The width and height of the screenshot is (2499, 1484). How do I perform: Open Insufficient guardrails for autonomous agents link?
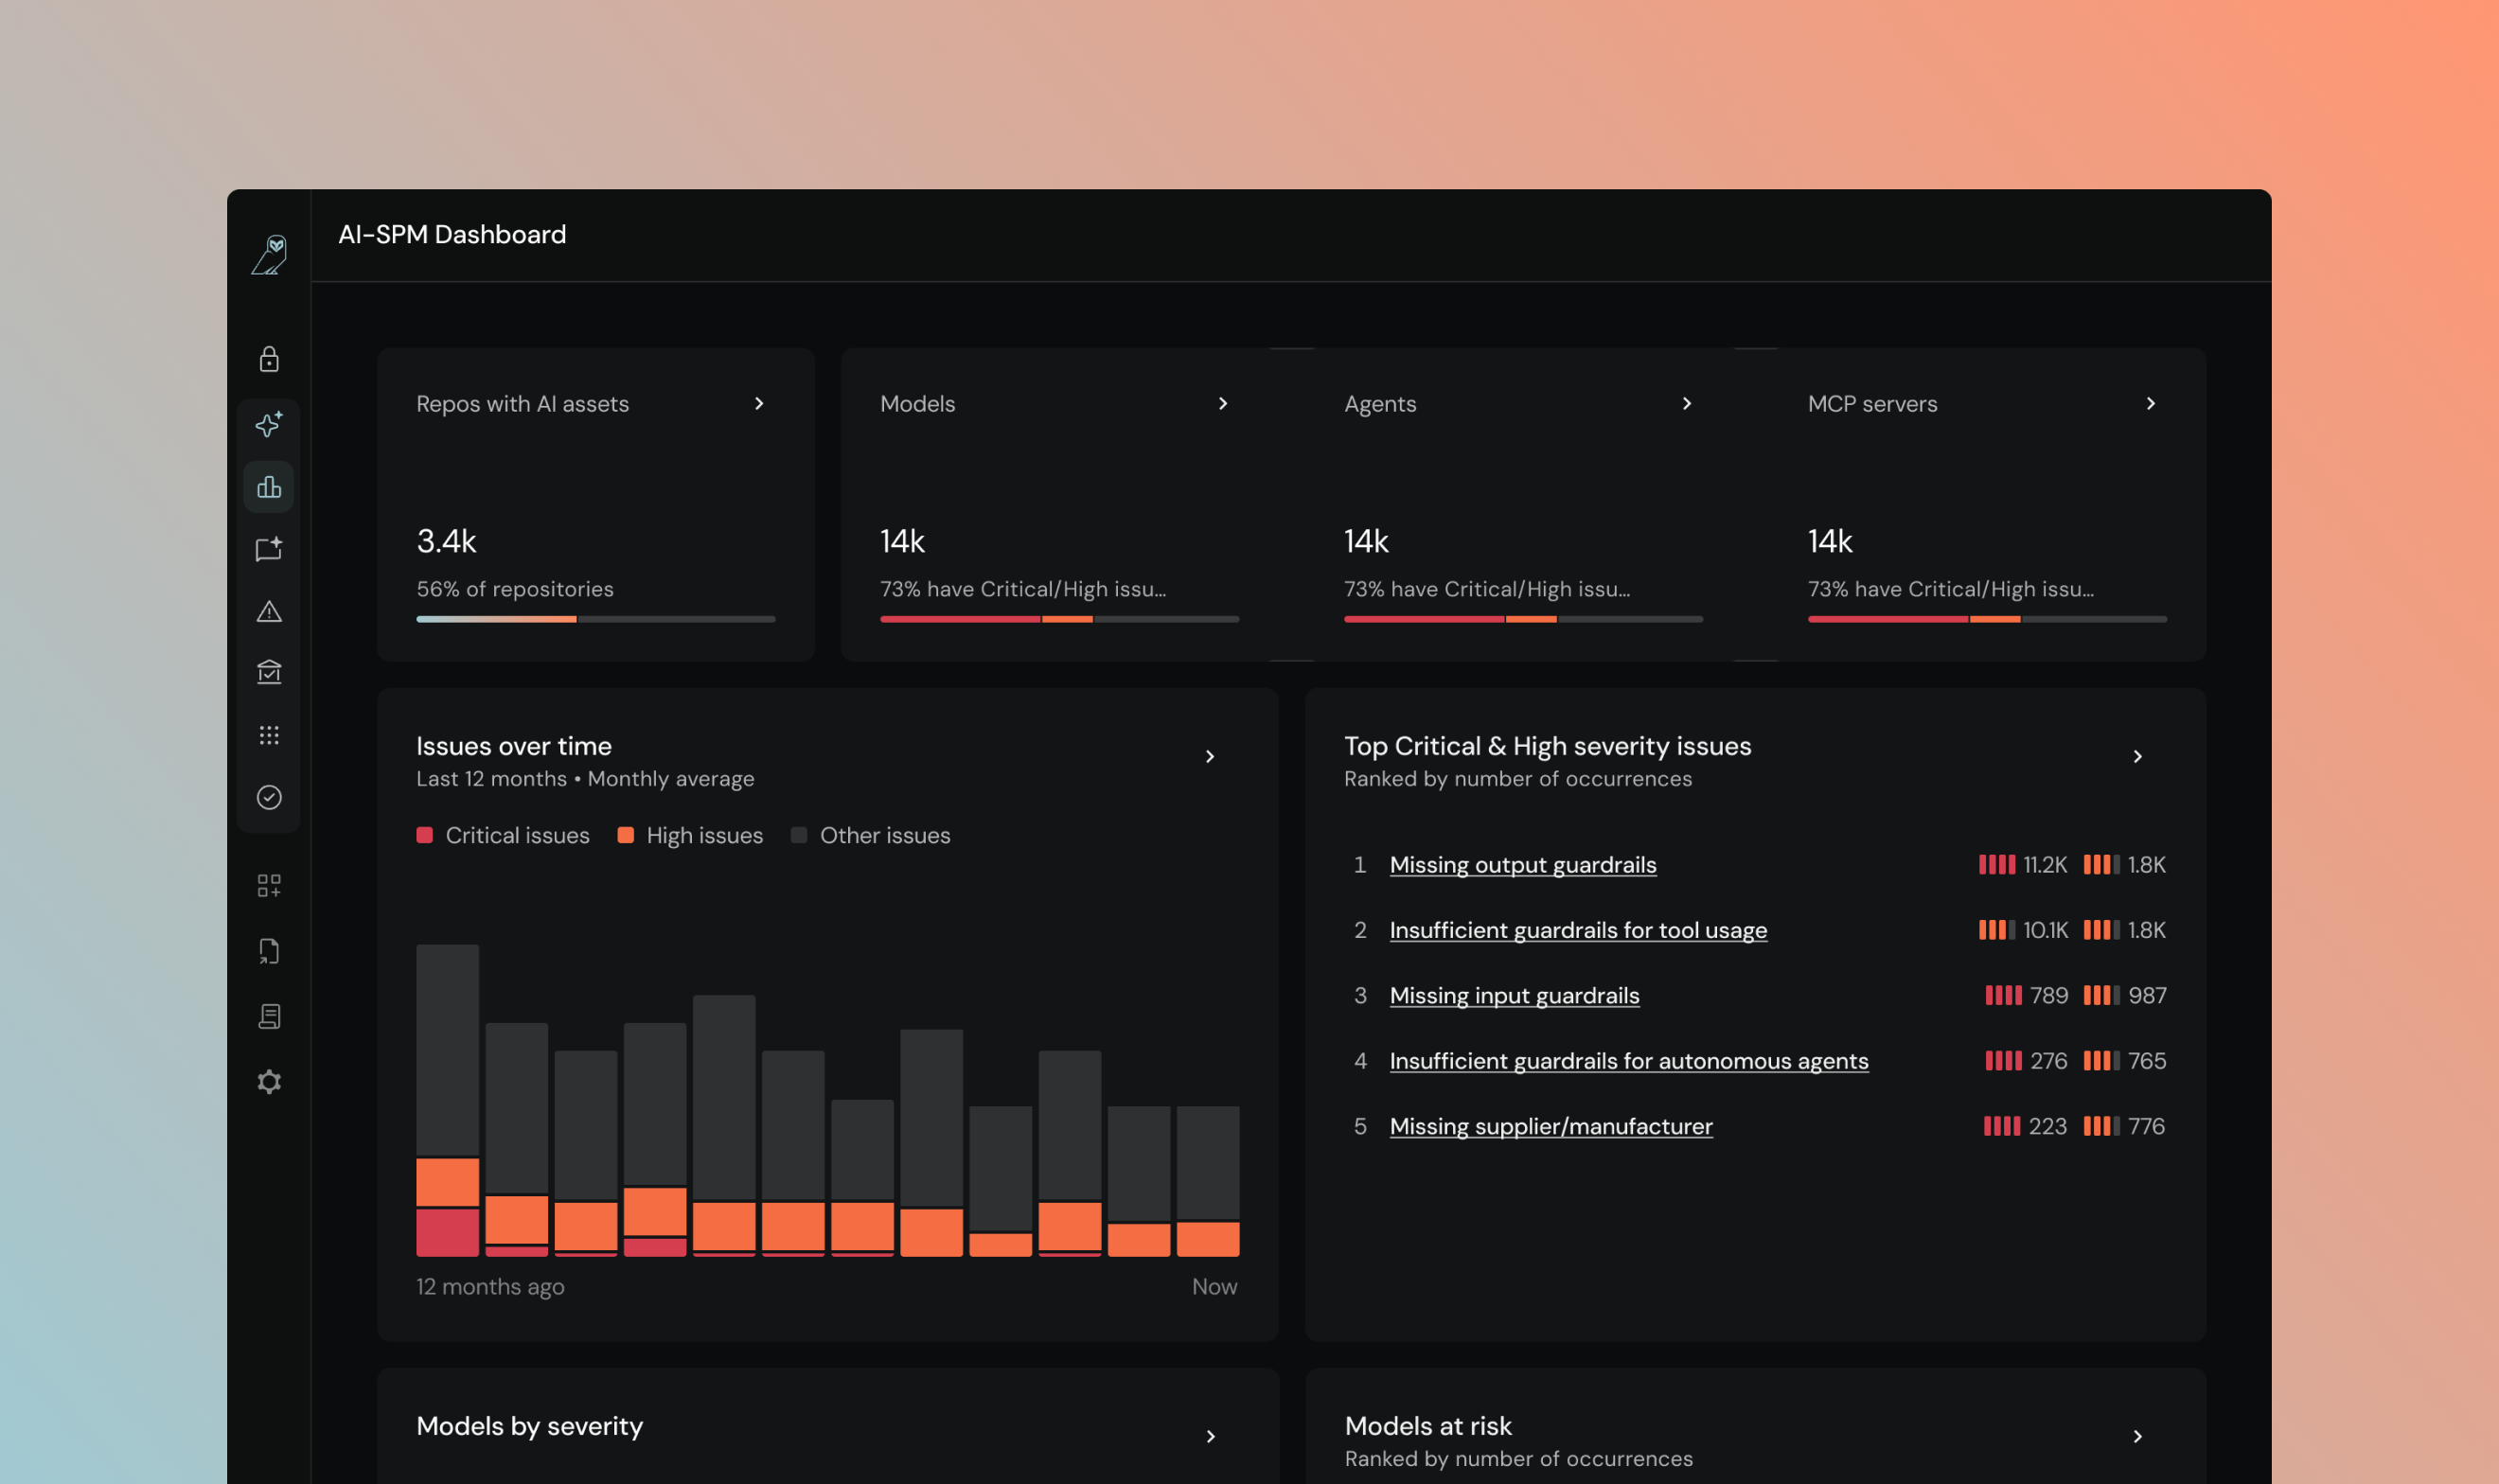click(x=1628, y=1061)
